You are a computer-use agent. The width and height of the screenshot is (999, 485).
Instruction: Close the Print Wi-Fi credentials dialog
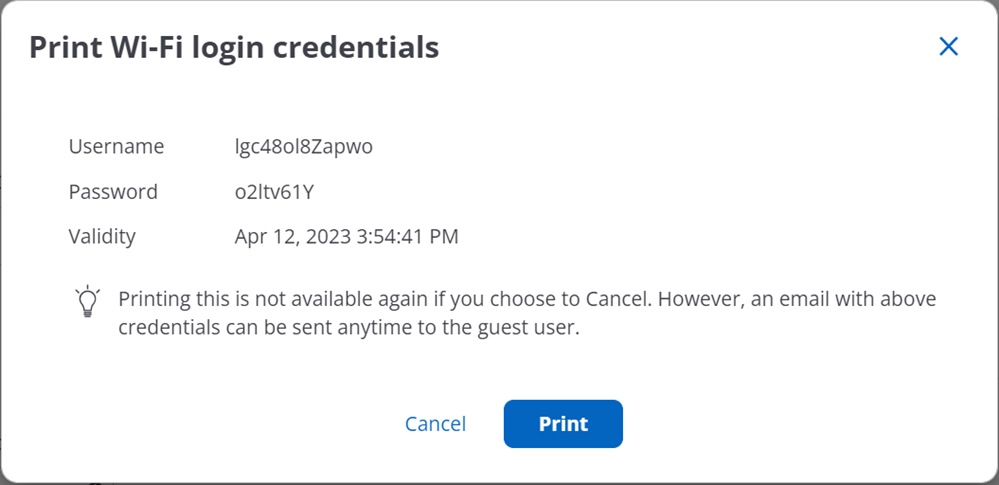click(x=948, y=47)
